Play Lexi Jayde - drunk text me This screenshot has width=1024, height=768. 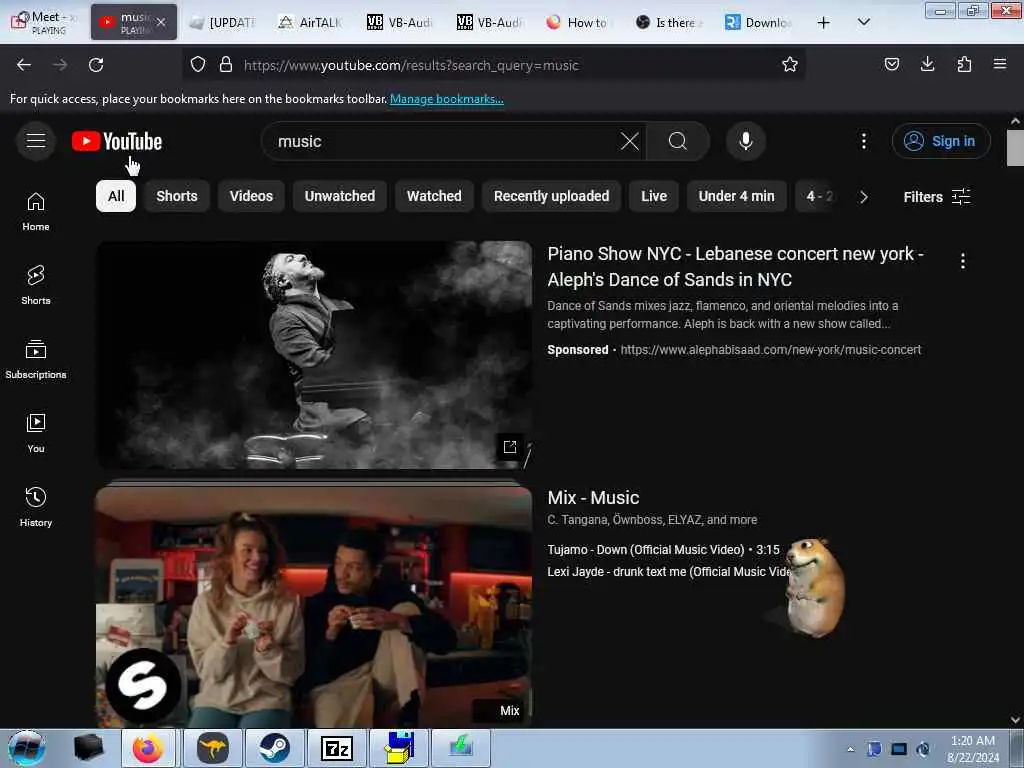click(669, 571)
